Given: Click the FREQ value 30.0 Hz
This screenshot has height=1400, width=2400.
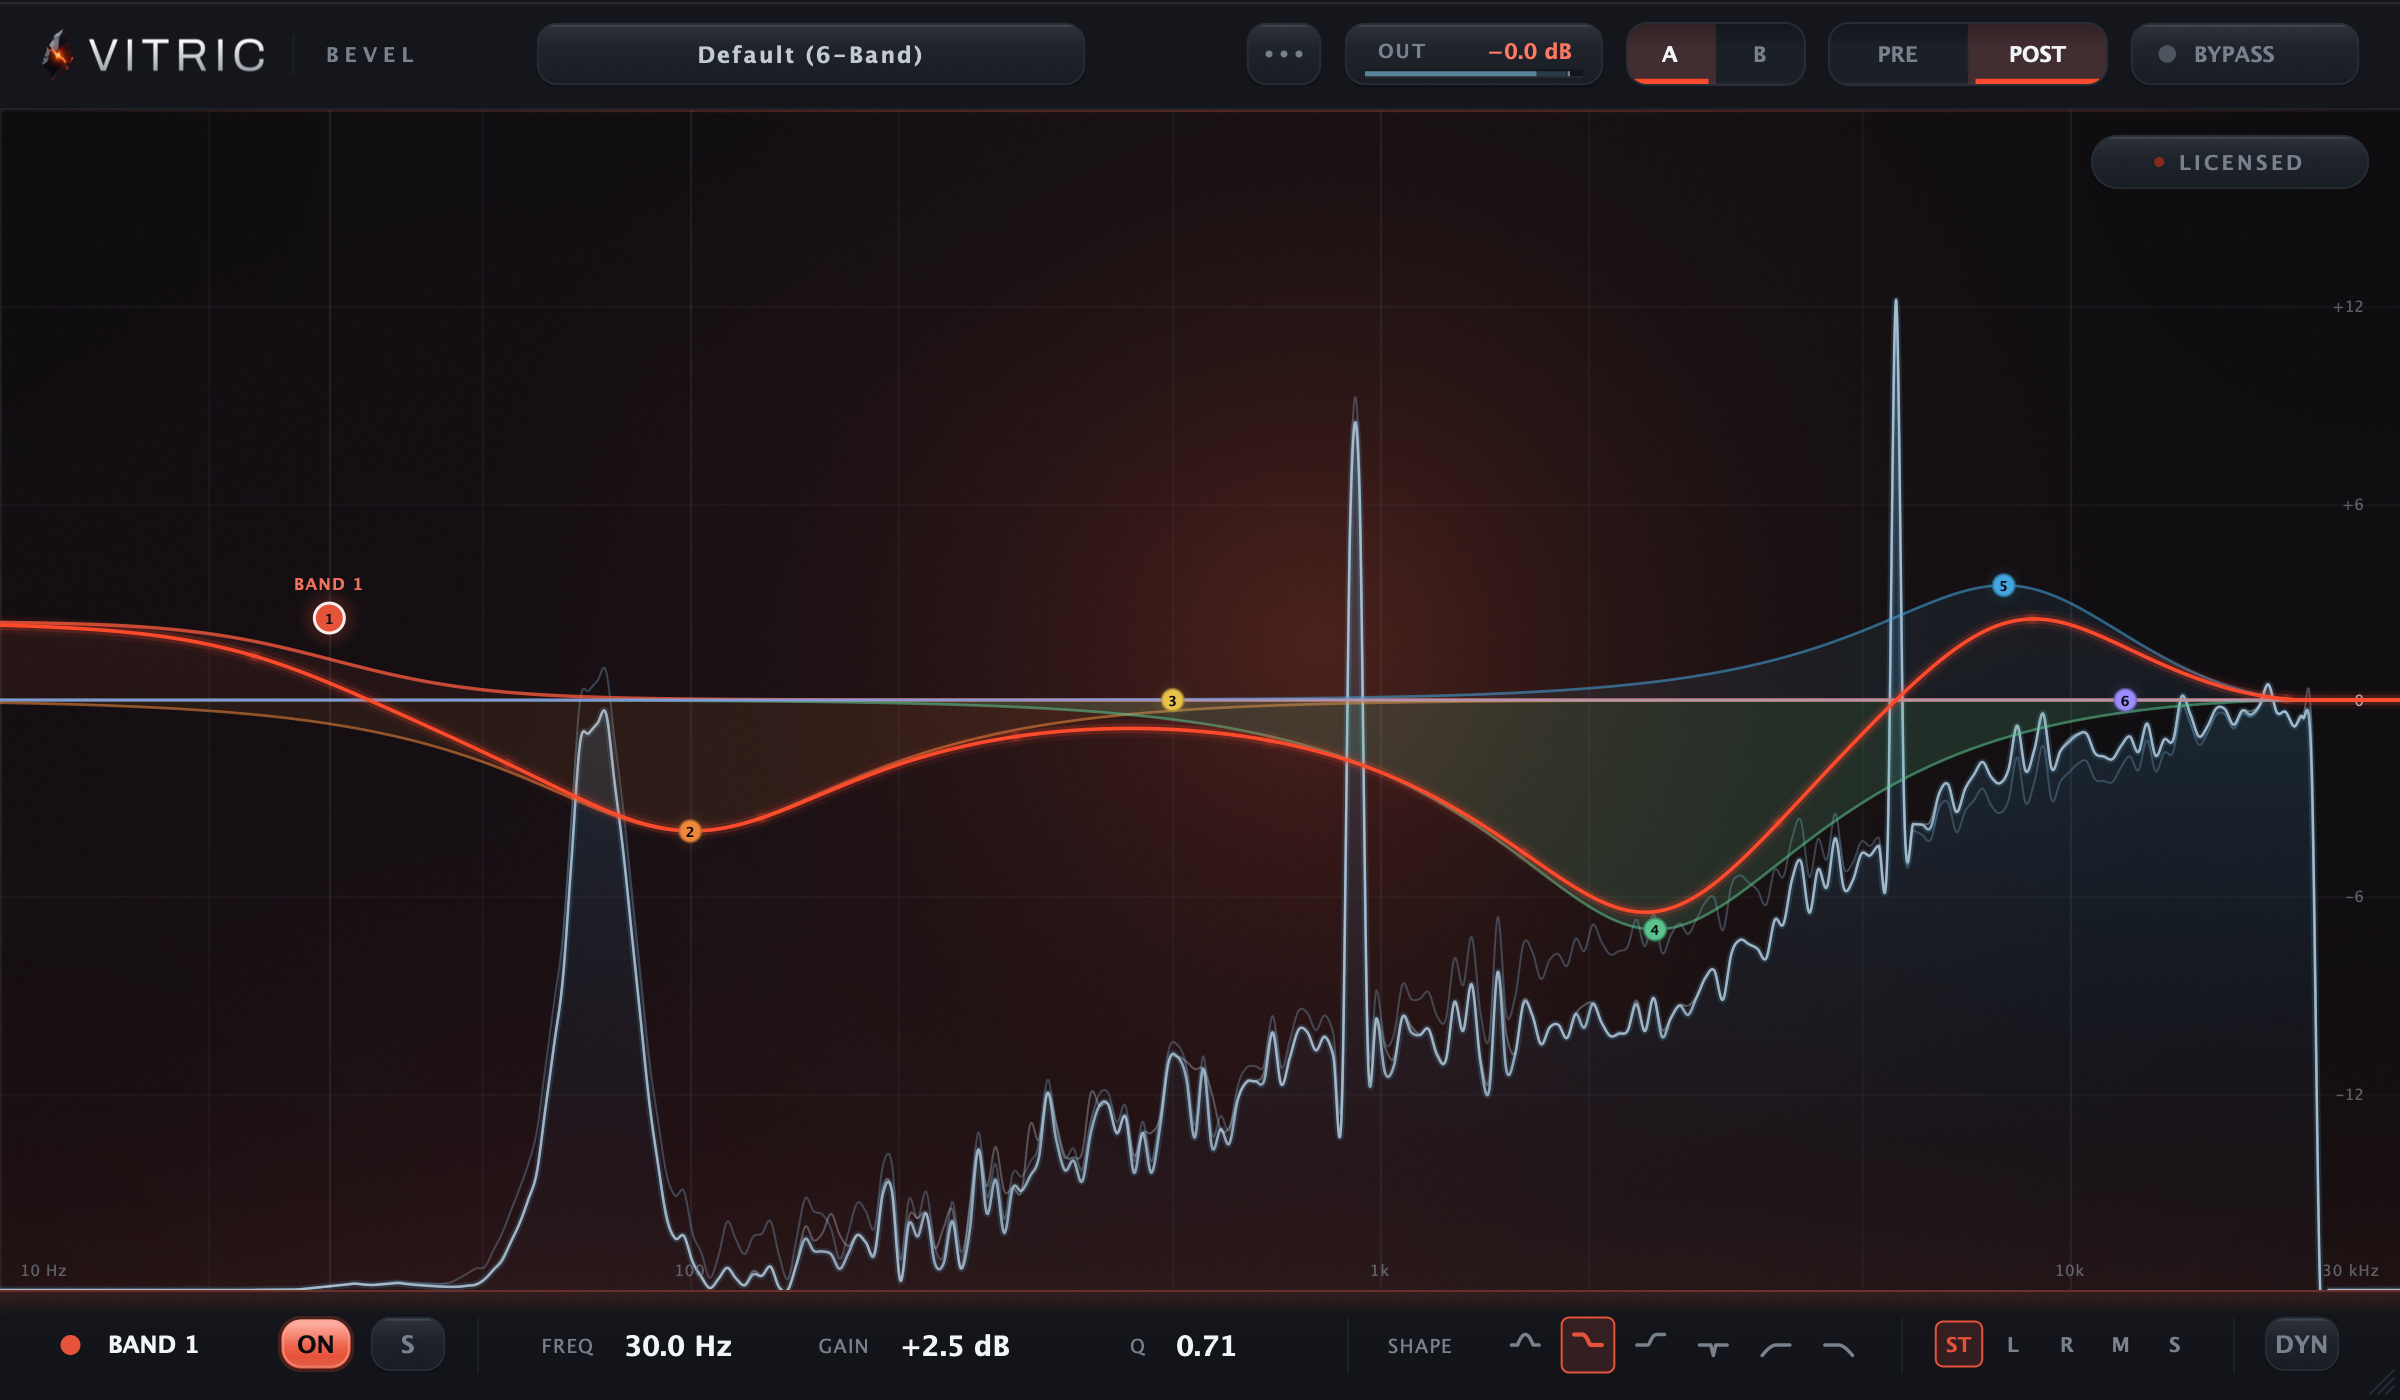Looking at the screenshot, I should coord(678,1346).
